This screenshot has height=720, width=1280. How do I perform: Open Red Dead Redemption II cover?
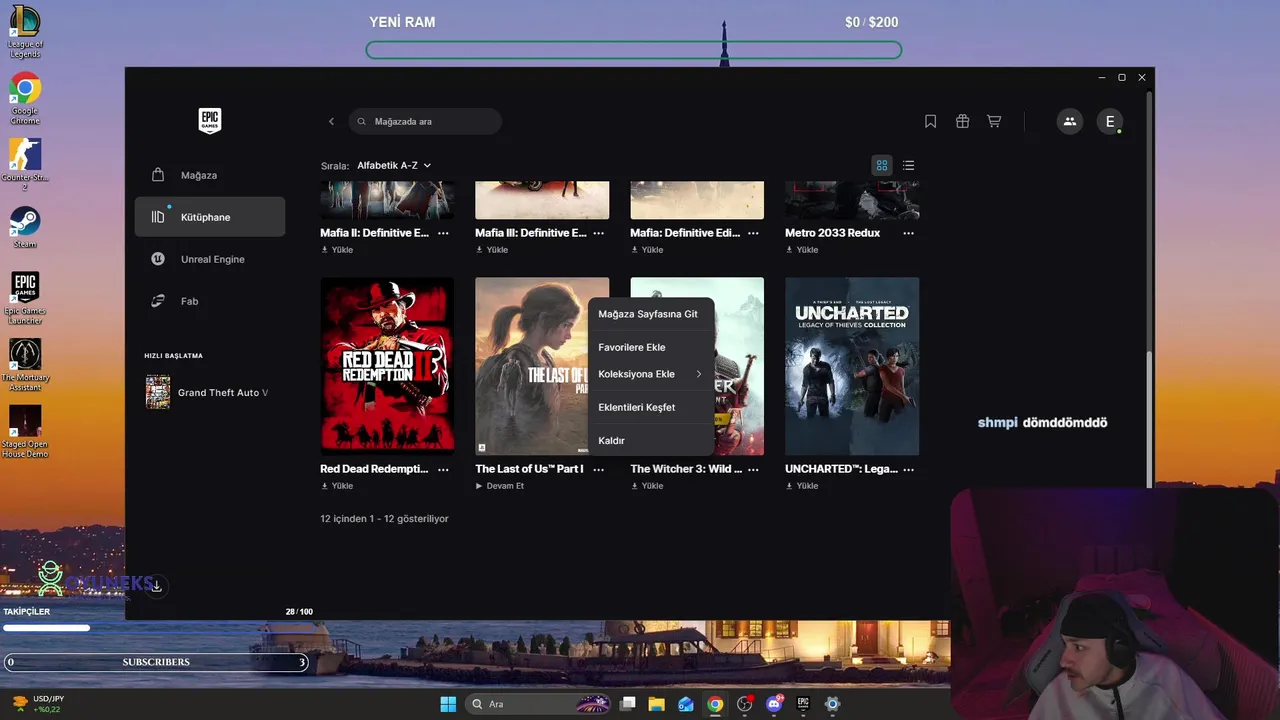[x=387, y=366]
